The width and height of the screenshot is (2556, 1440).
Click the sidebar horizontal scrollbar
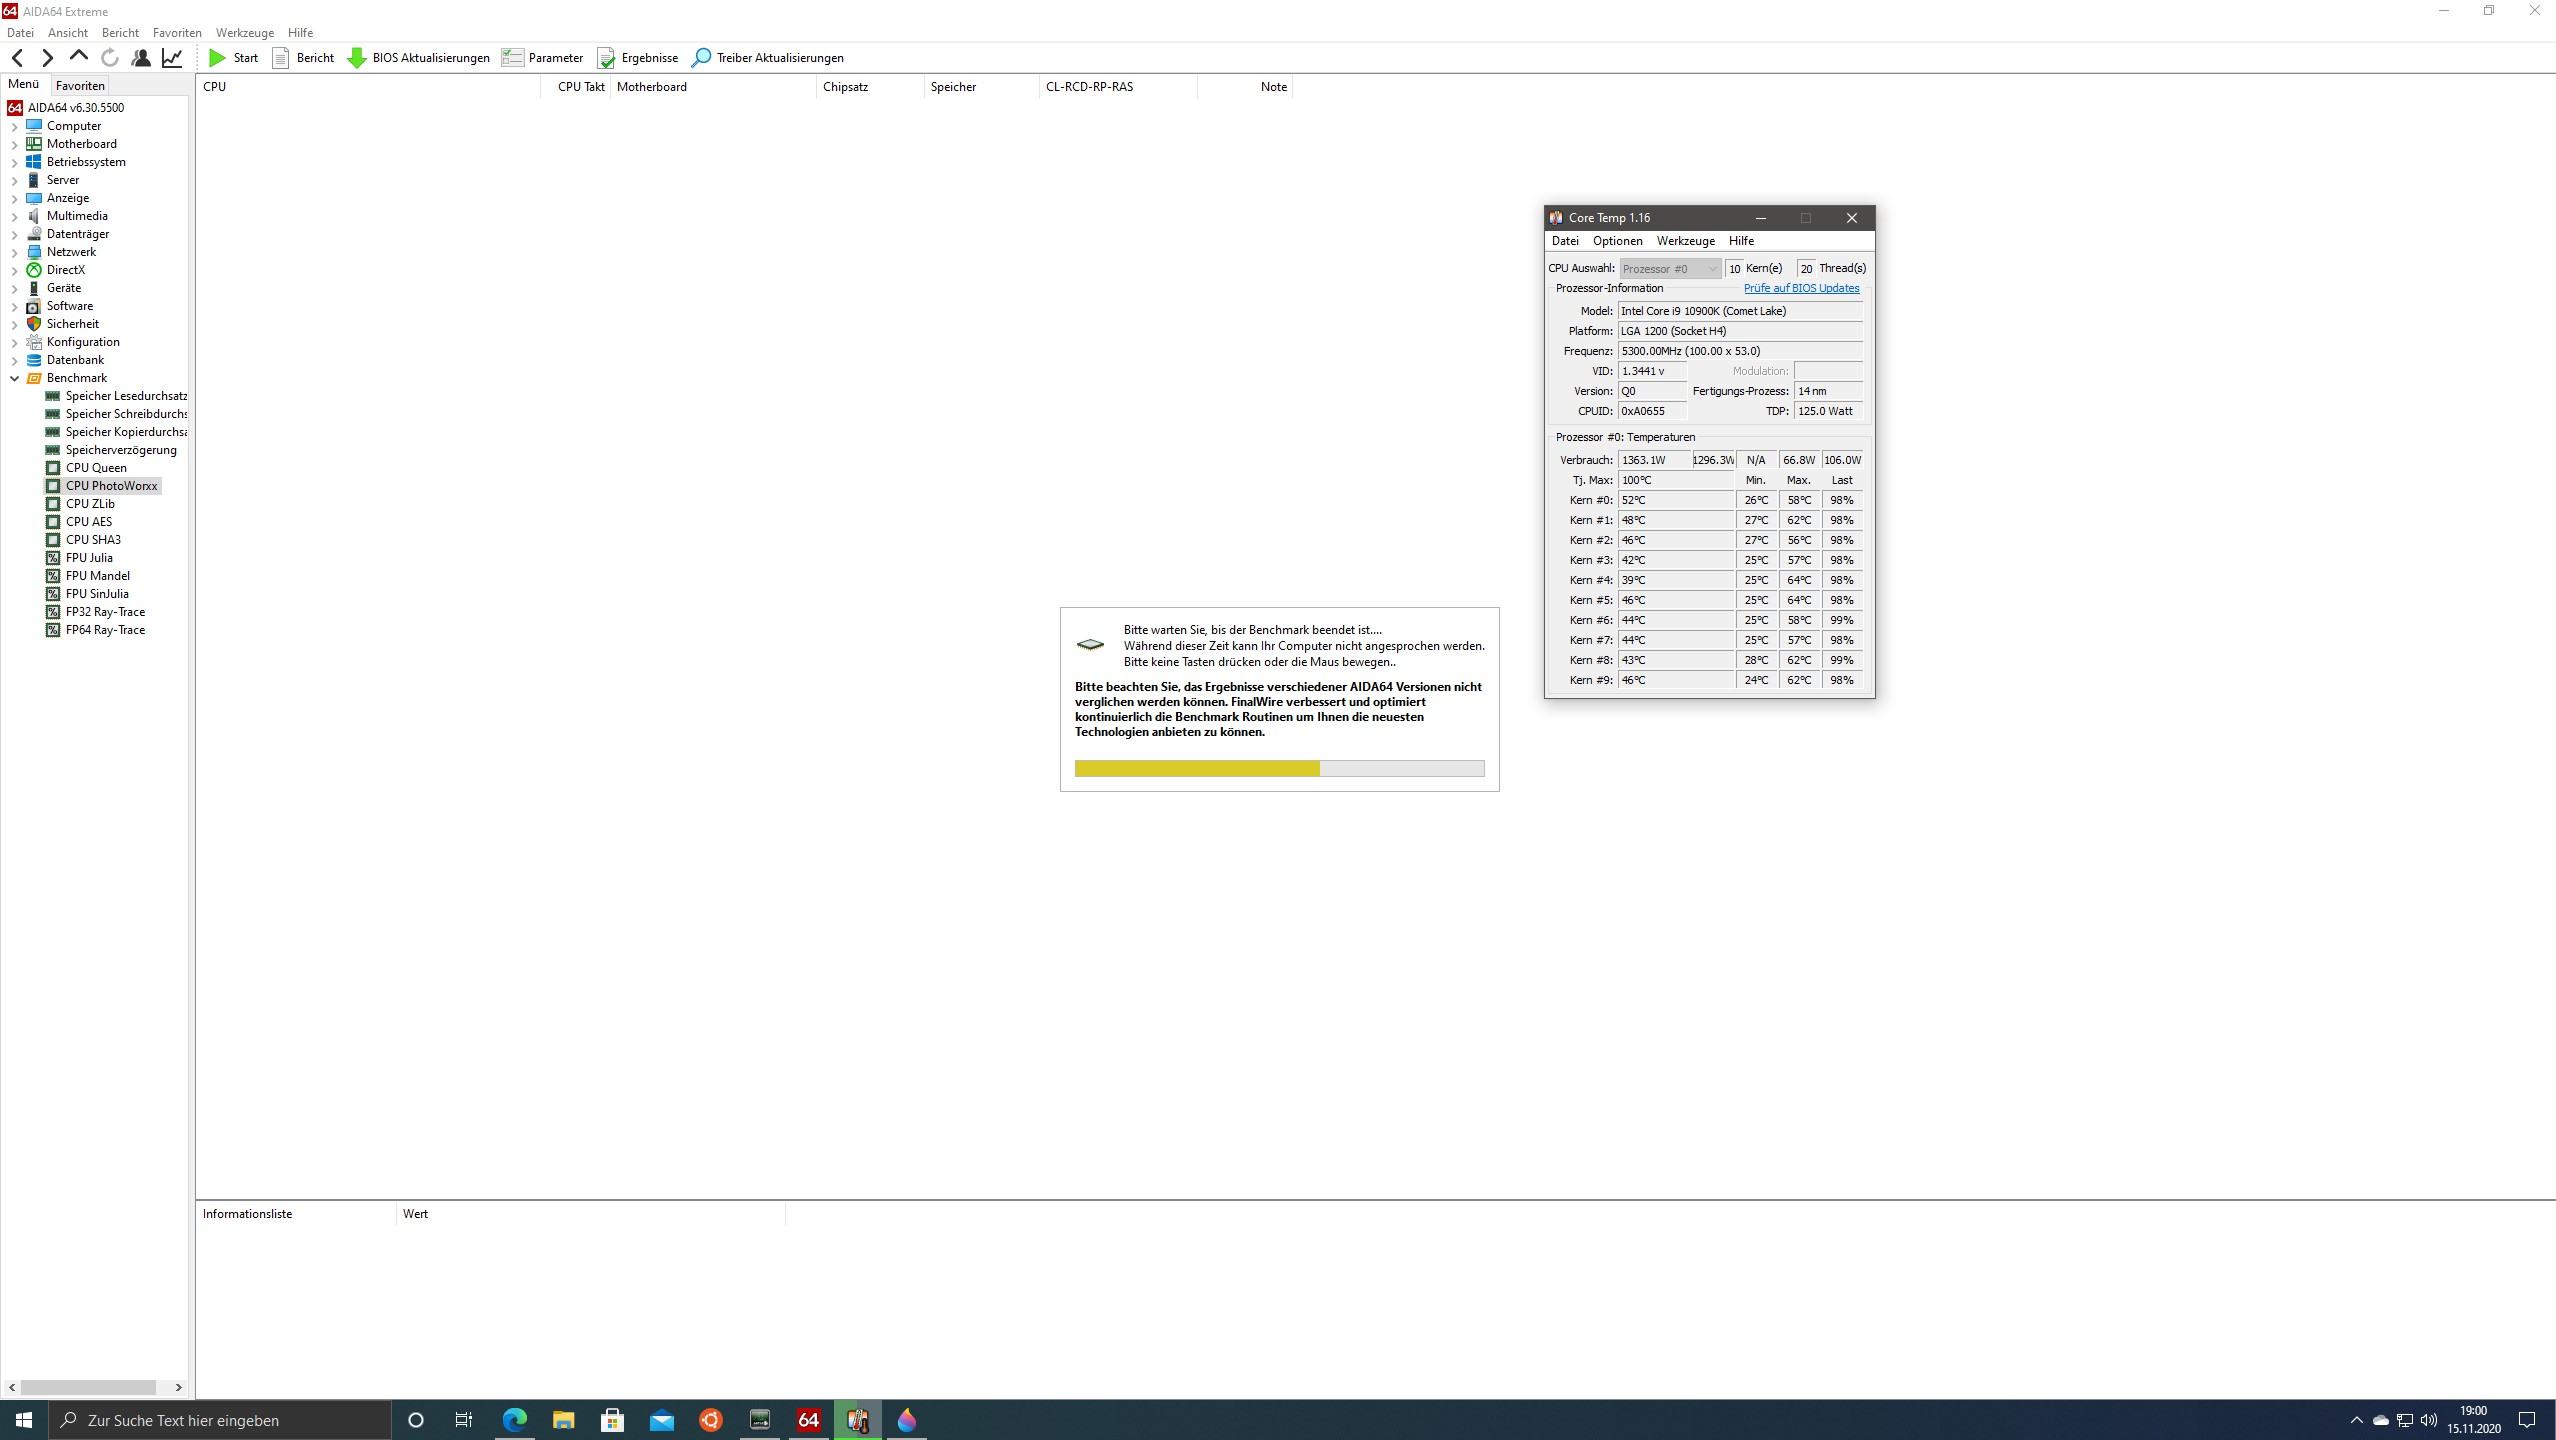(88, 1387)
